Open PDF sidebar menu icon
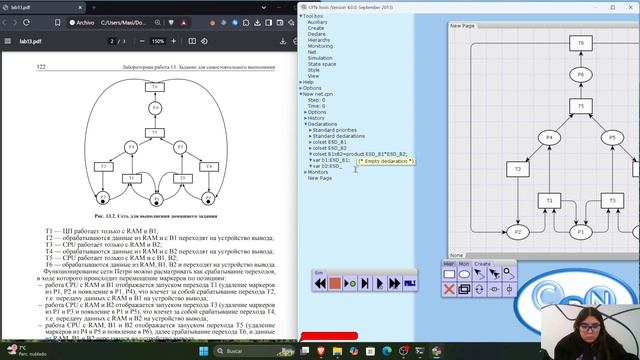 coord(8,41)
